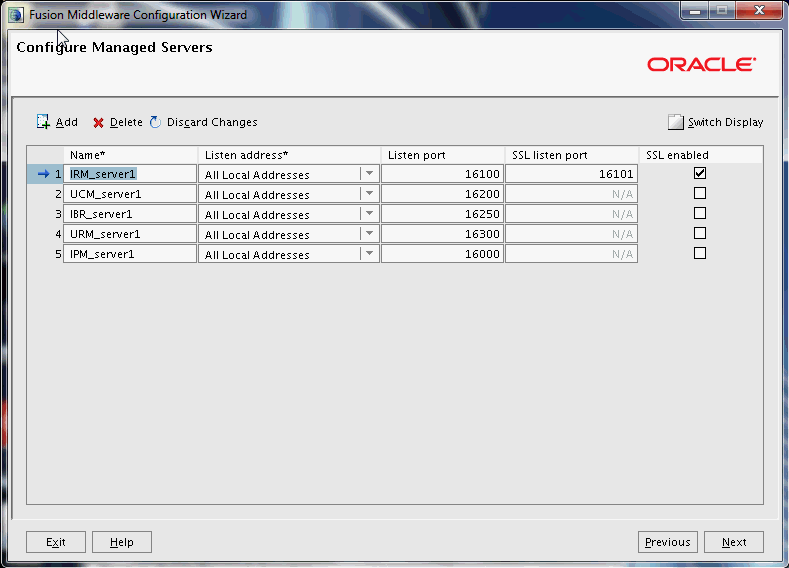Edit SSL listen port 16101

pos(572,174)
